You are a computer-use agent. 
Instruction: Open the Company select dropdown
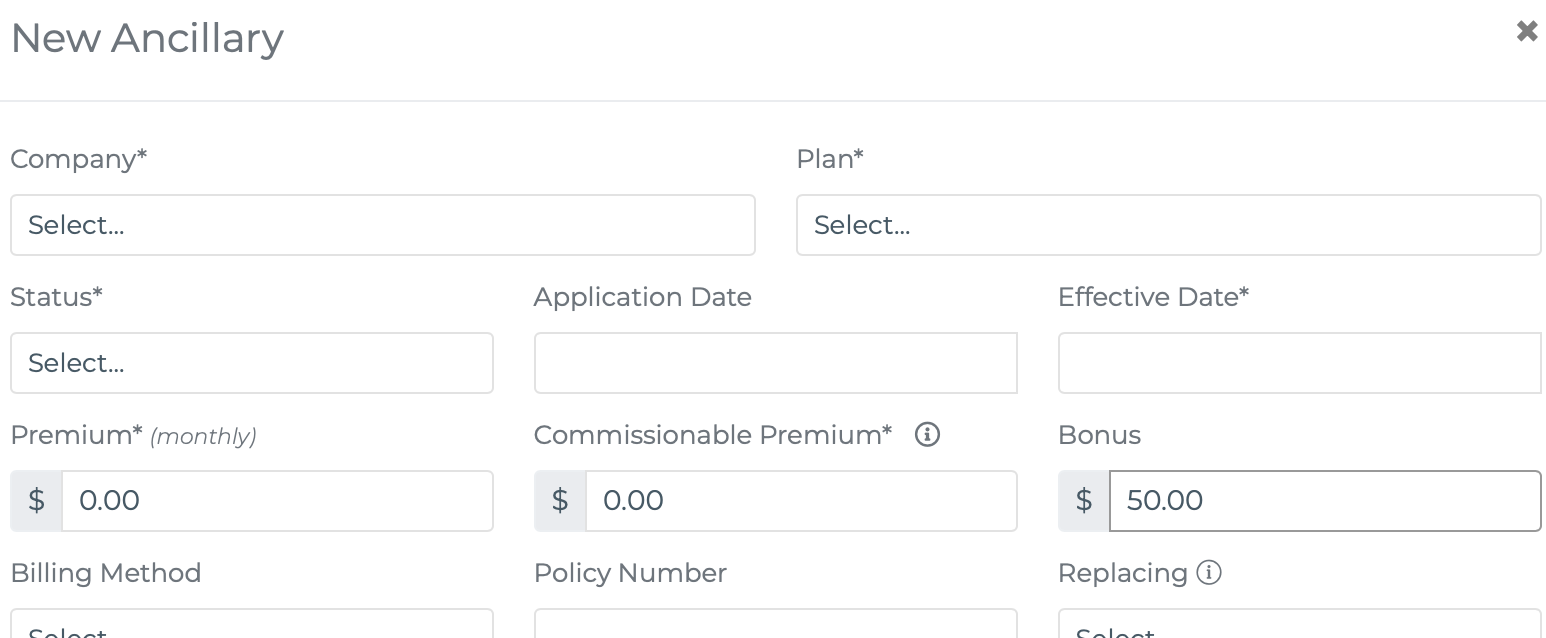point(383,225)
